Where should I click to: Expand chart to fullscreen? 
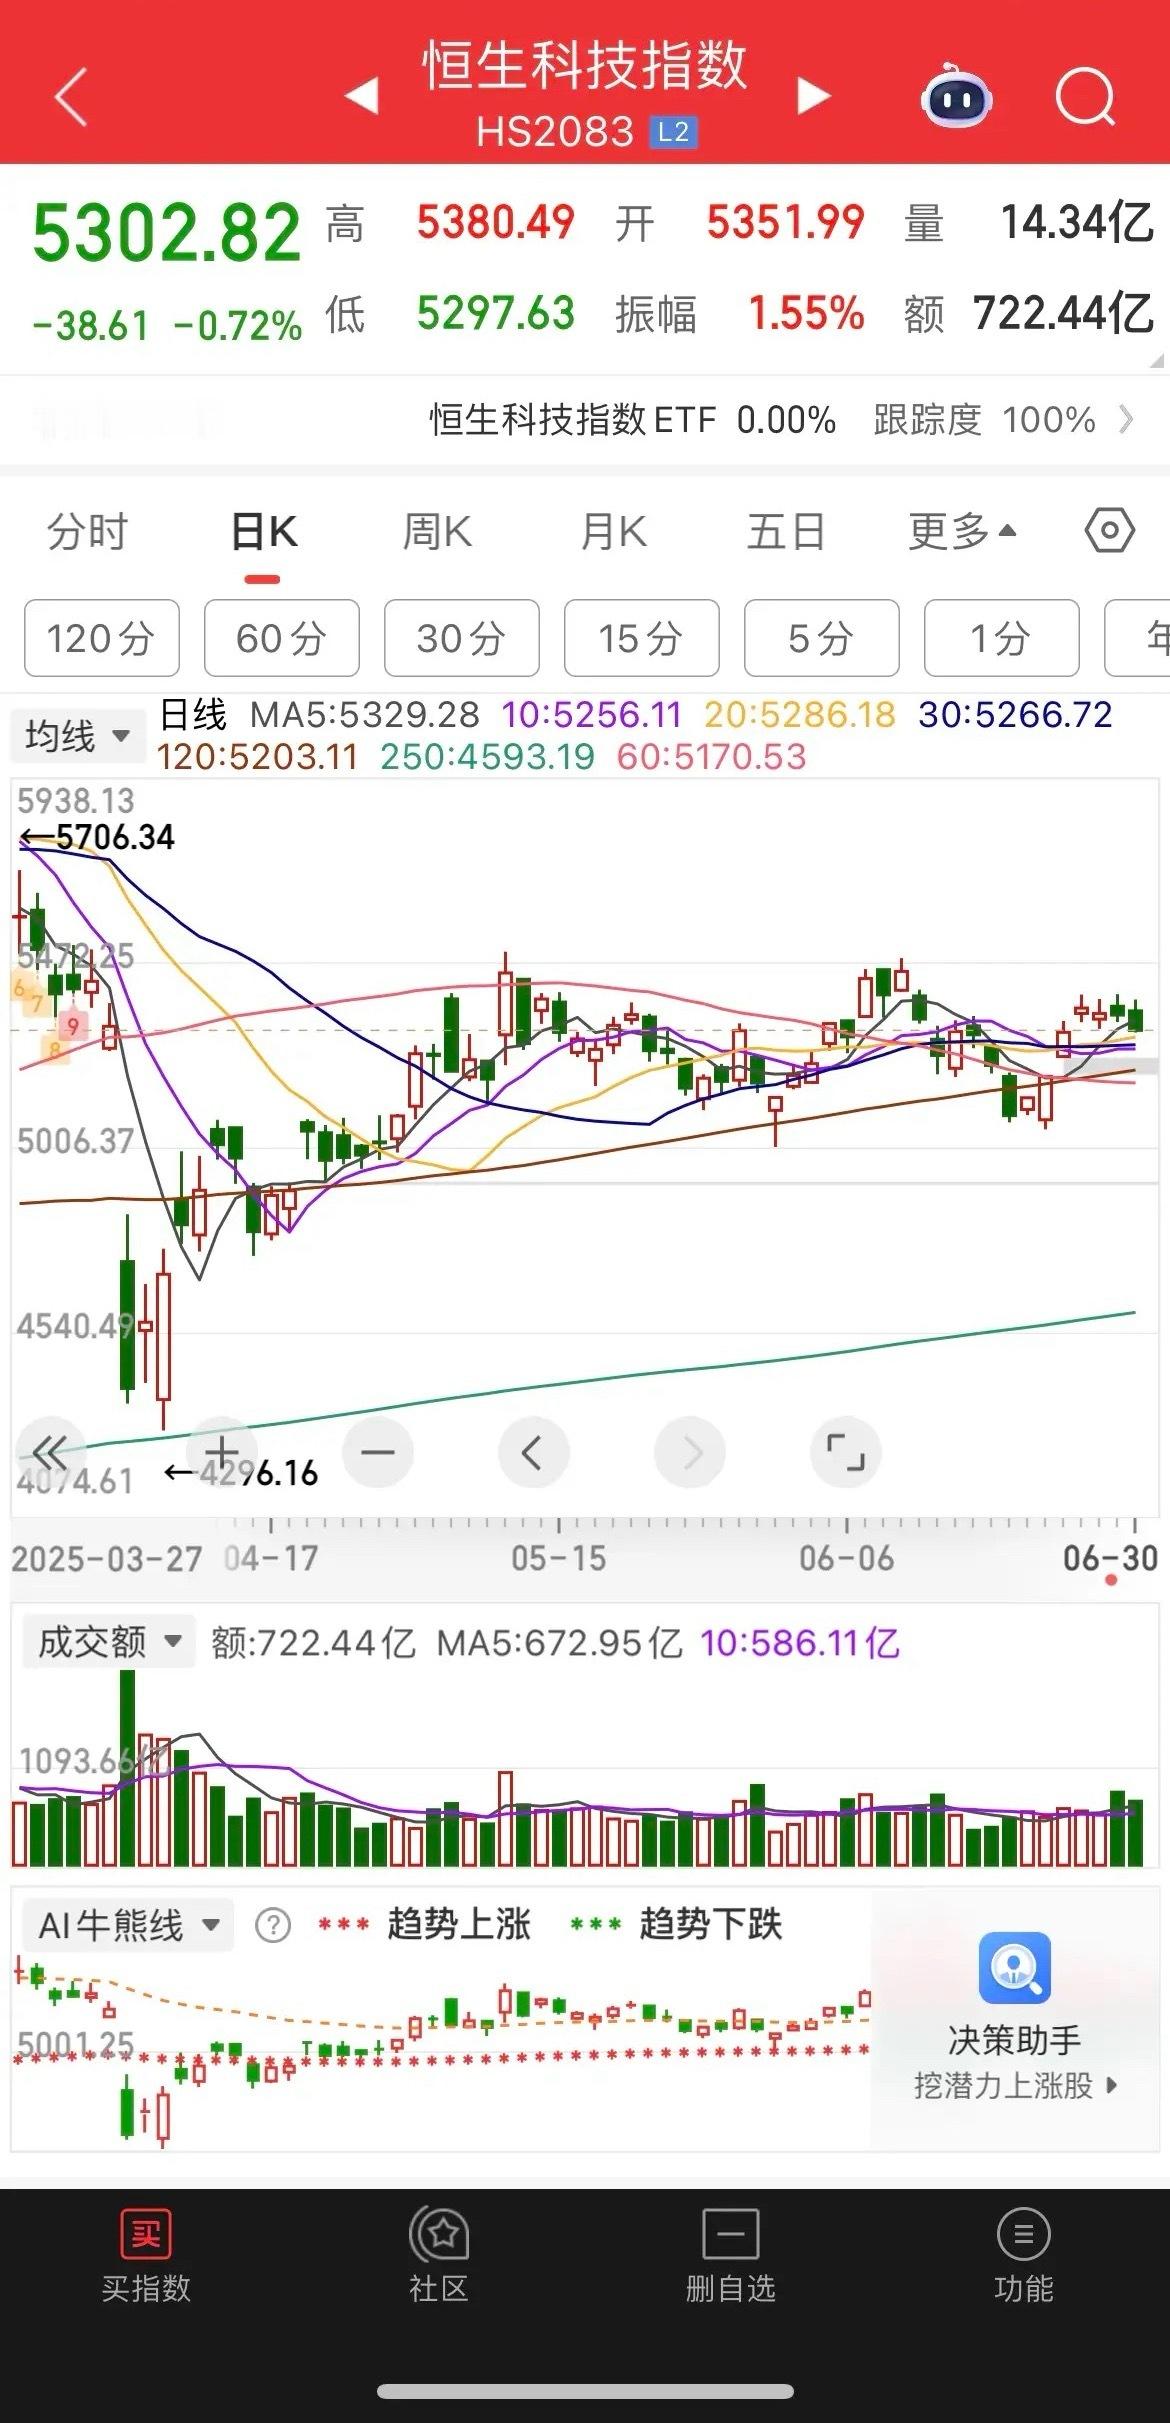point(845,1451)
